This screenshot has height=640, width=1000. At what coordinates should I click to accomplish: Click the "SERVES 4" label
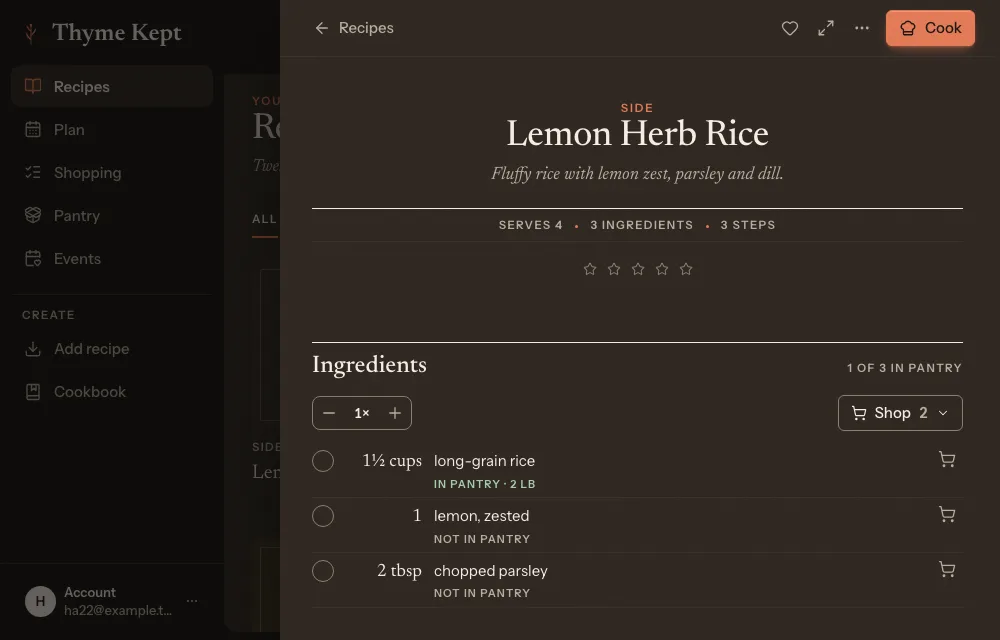point(531,225)
